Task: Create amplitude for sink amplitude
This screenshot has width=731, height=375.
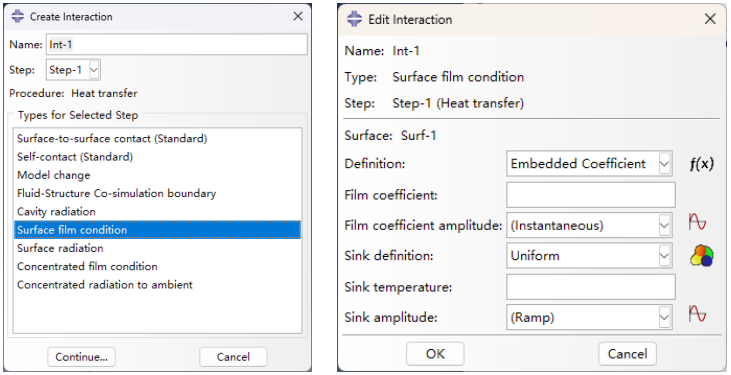Action: (697, 314)
